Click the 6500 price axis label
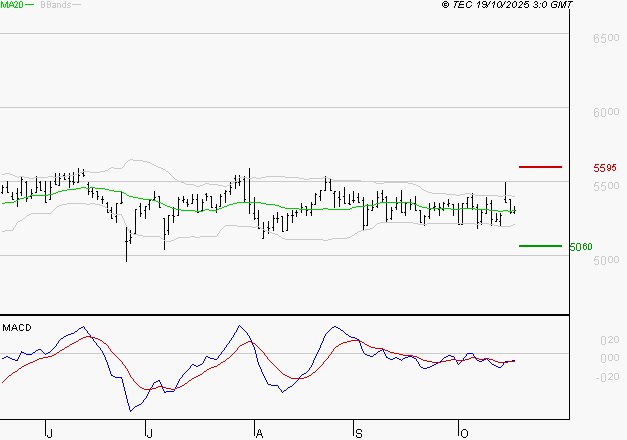This screenshot has height=440, width=627. [x=605, y=38]
